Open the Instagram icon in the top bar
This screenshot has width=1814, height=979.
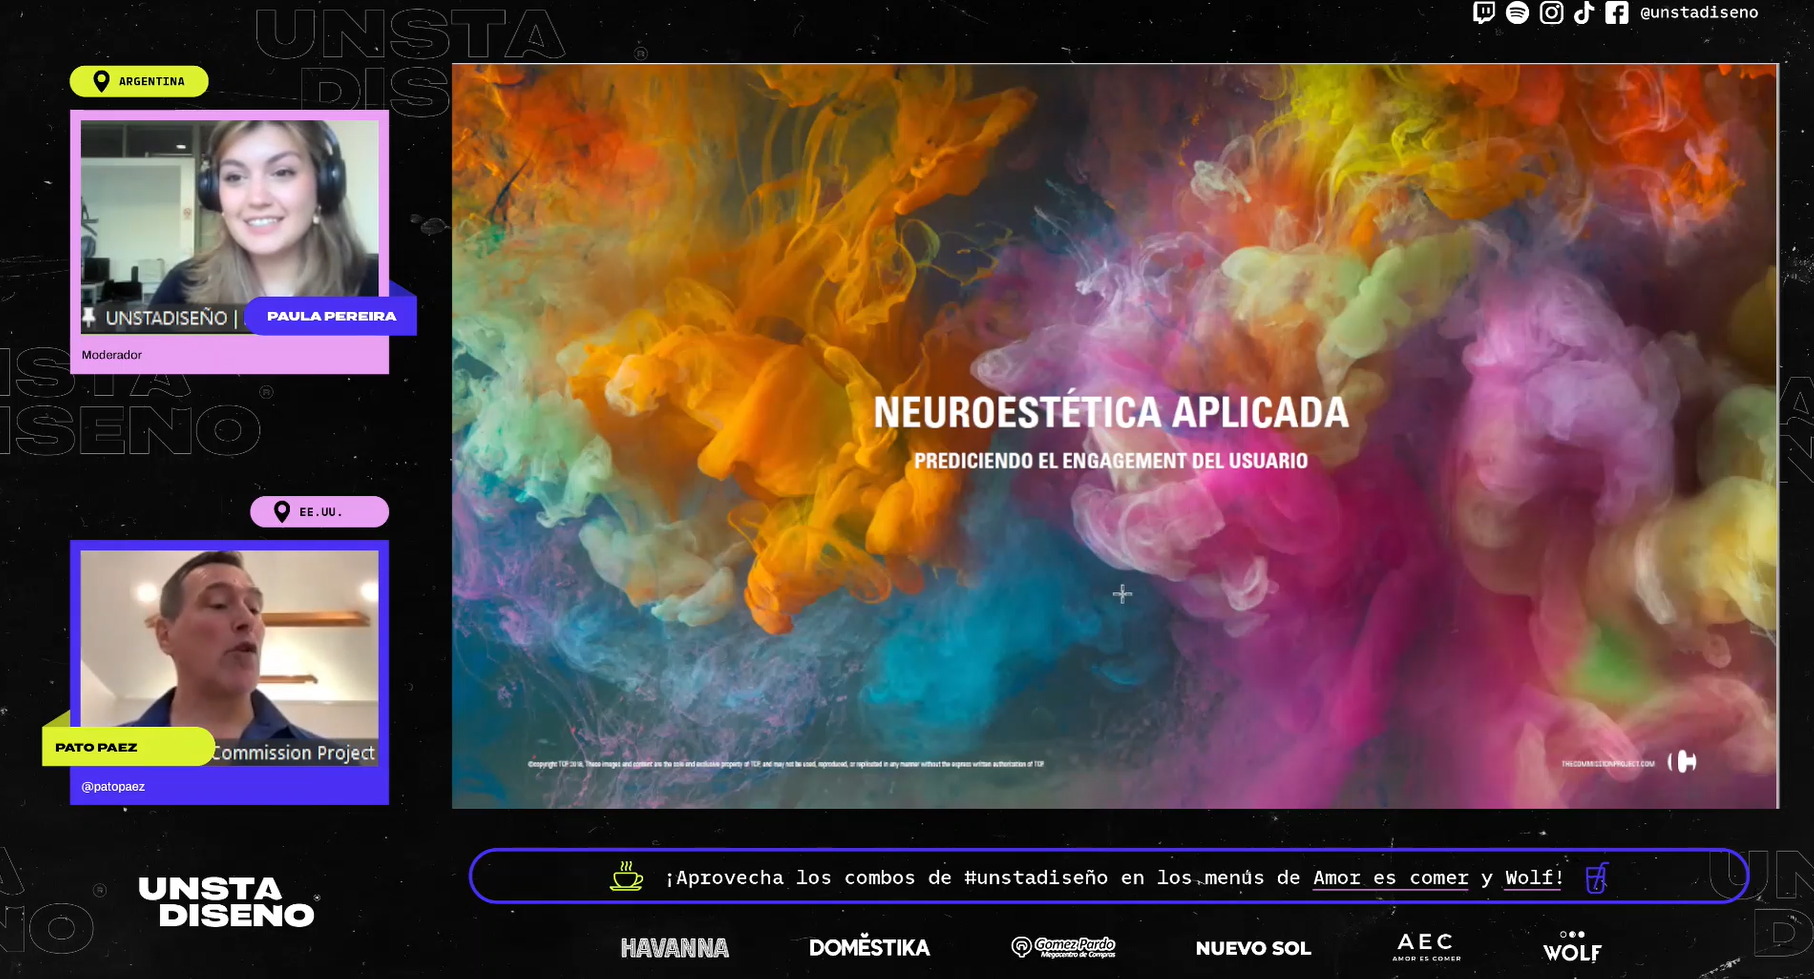1551,13
